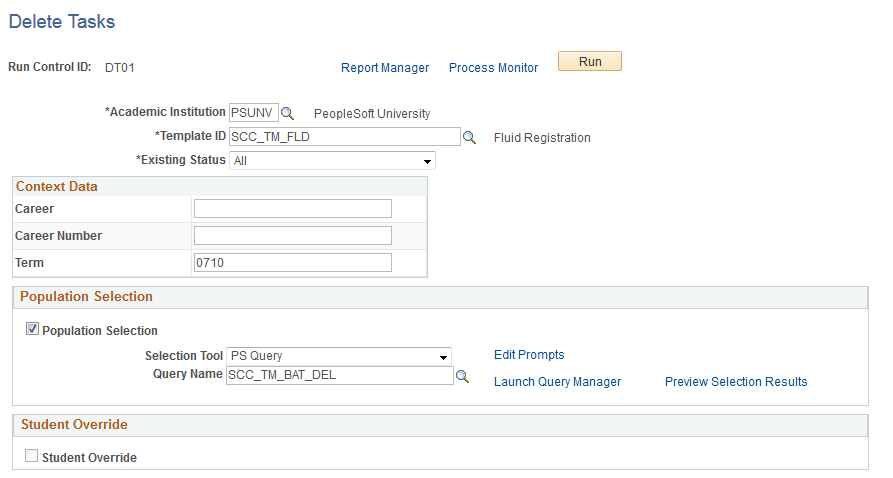Focus the Query Name text field
The height and width of the screenshot is (478, 893).
[339, 375]
